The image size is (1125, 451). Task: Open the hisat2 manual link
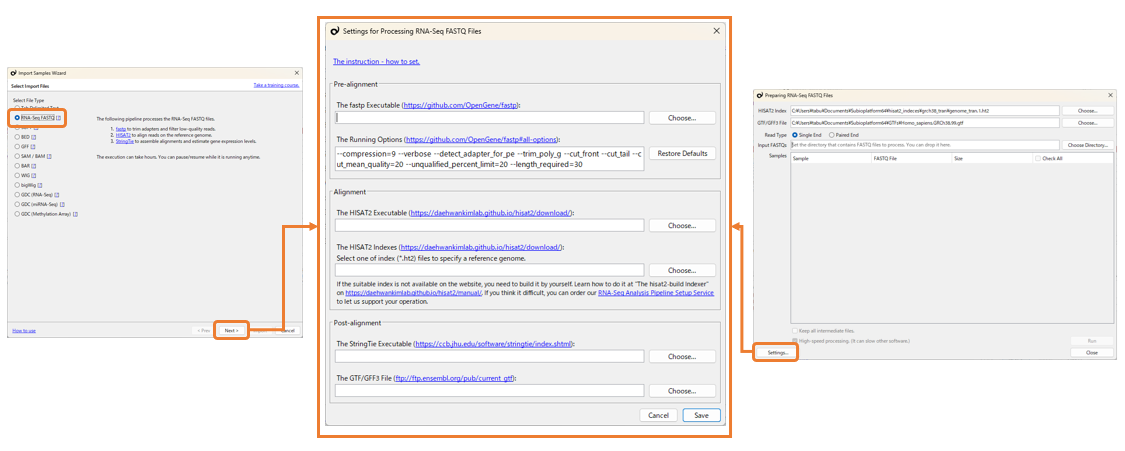(x=413, y=293)
